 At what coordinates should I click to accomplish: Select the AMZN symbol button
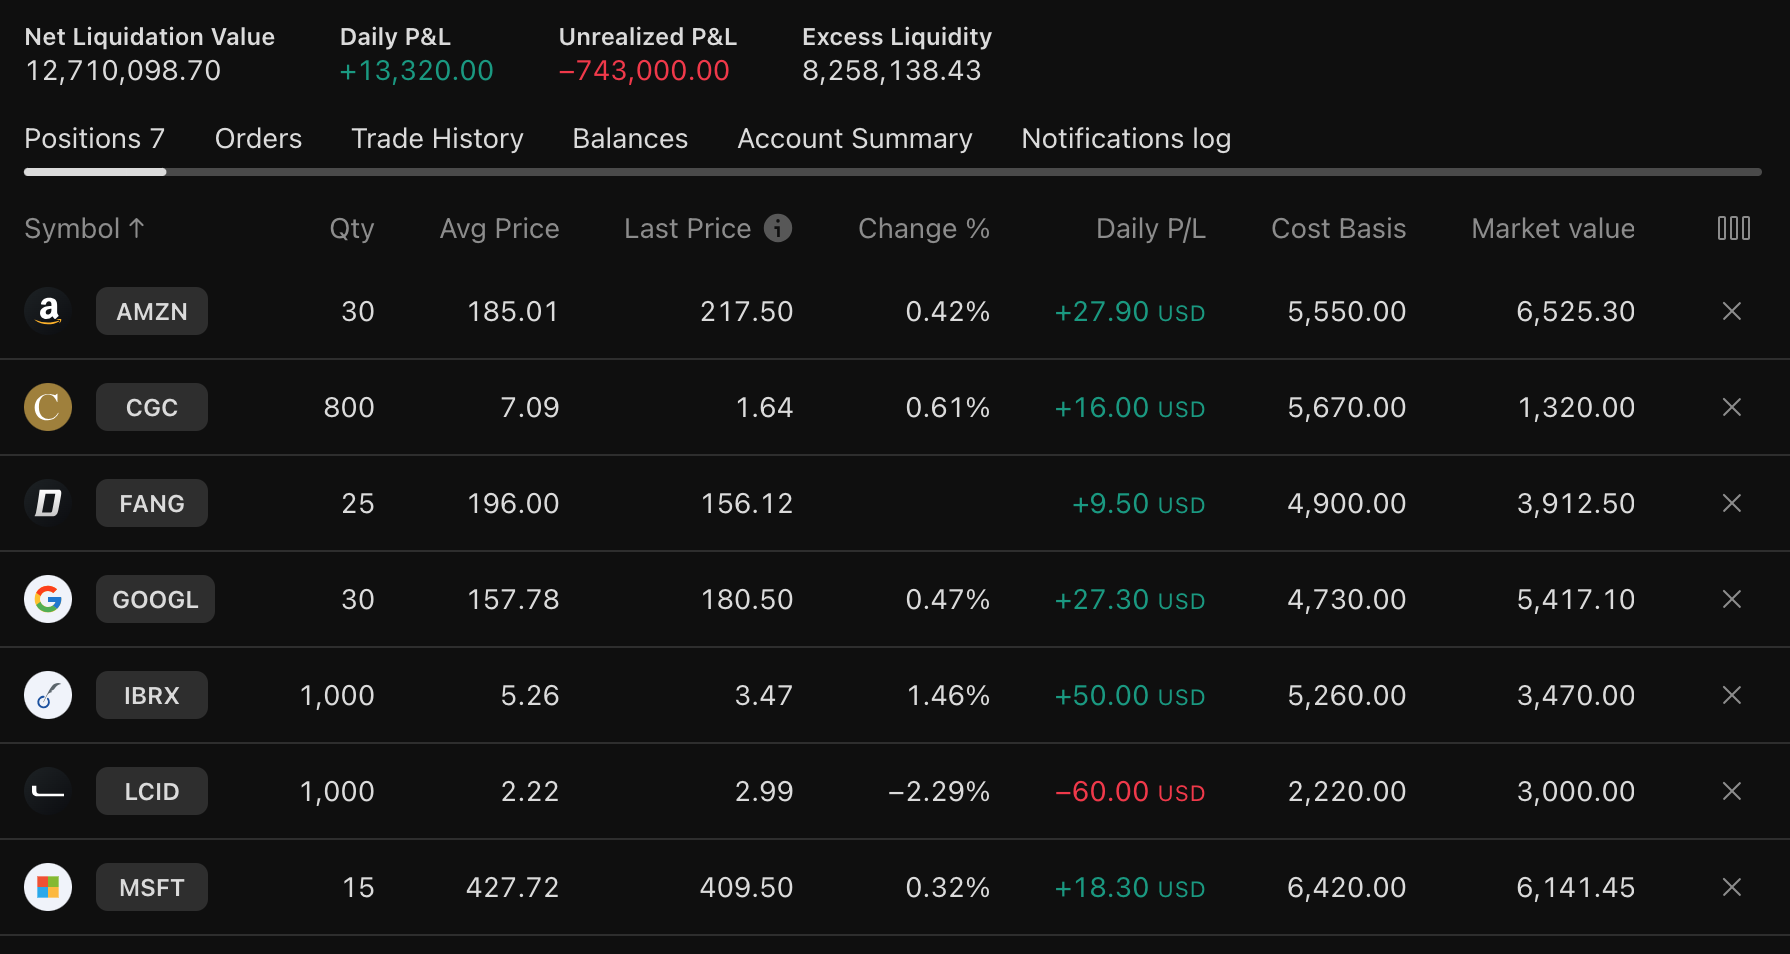point(151,311)
